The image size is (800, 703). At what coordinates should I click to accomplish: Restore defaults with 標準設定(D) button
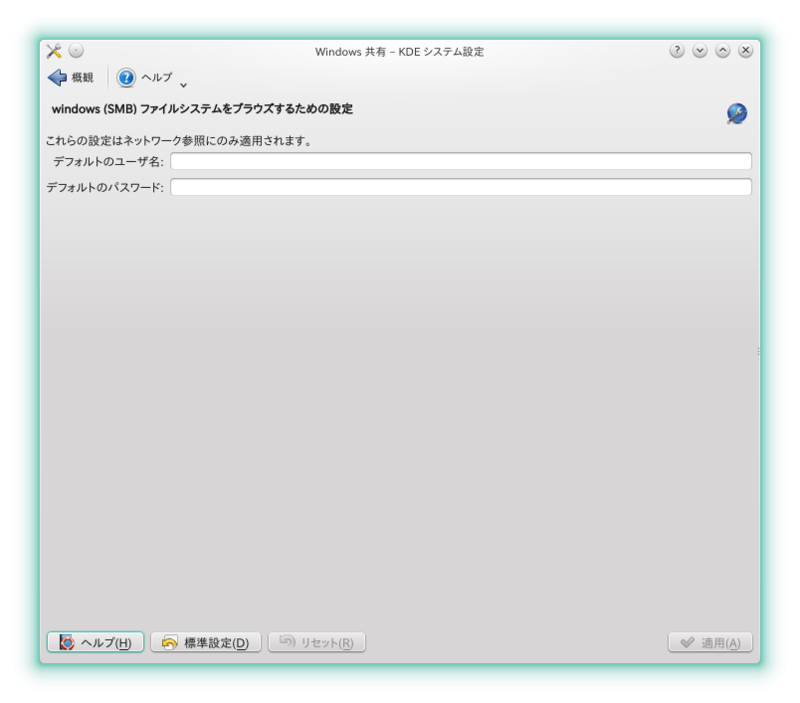coord(206,642)
